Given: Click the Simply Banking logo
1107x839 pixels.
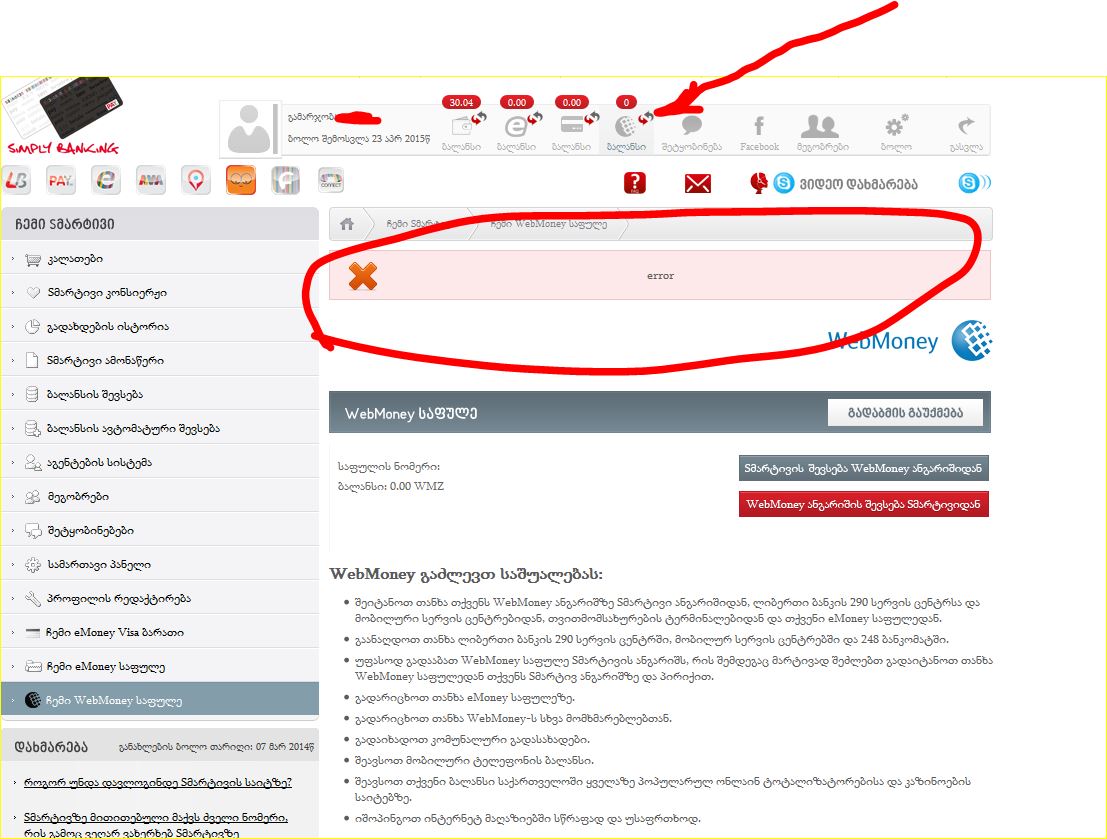Looking at the screenshot, I should (64, 118).
